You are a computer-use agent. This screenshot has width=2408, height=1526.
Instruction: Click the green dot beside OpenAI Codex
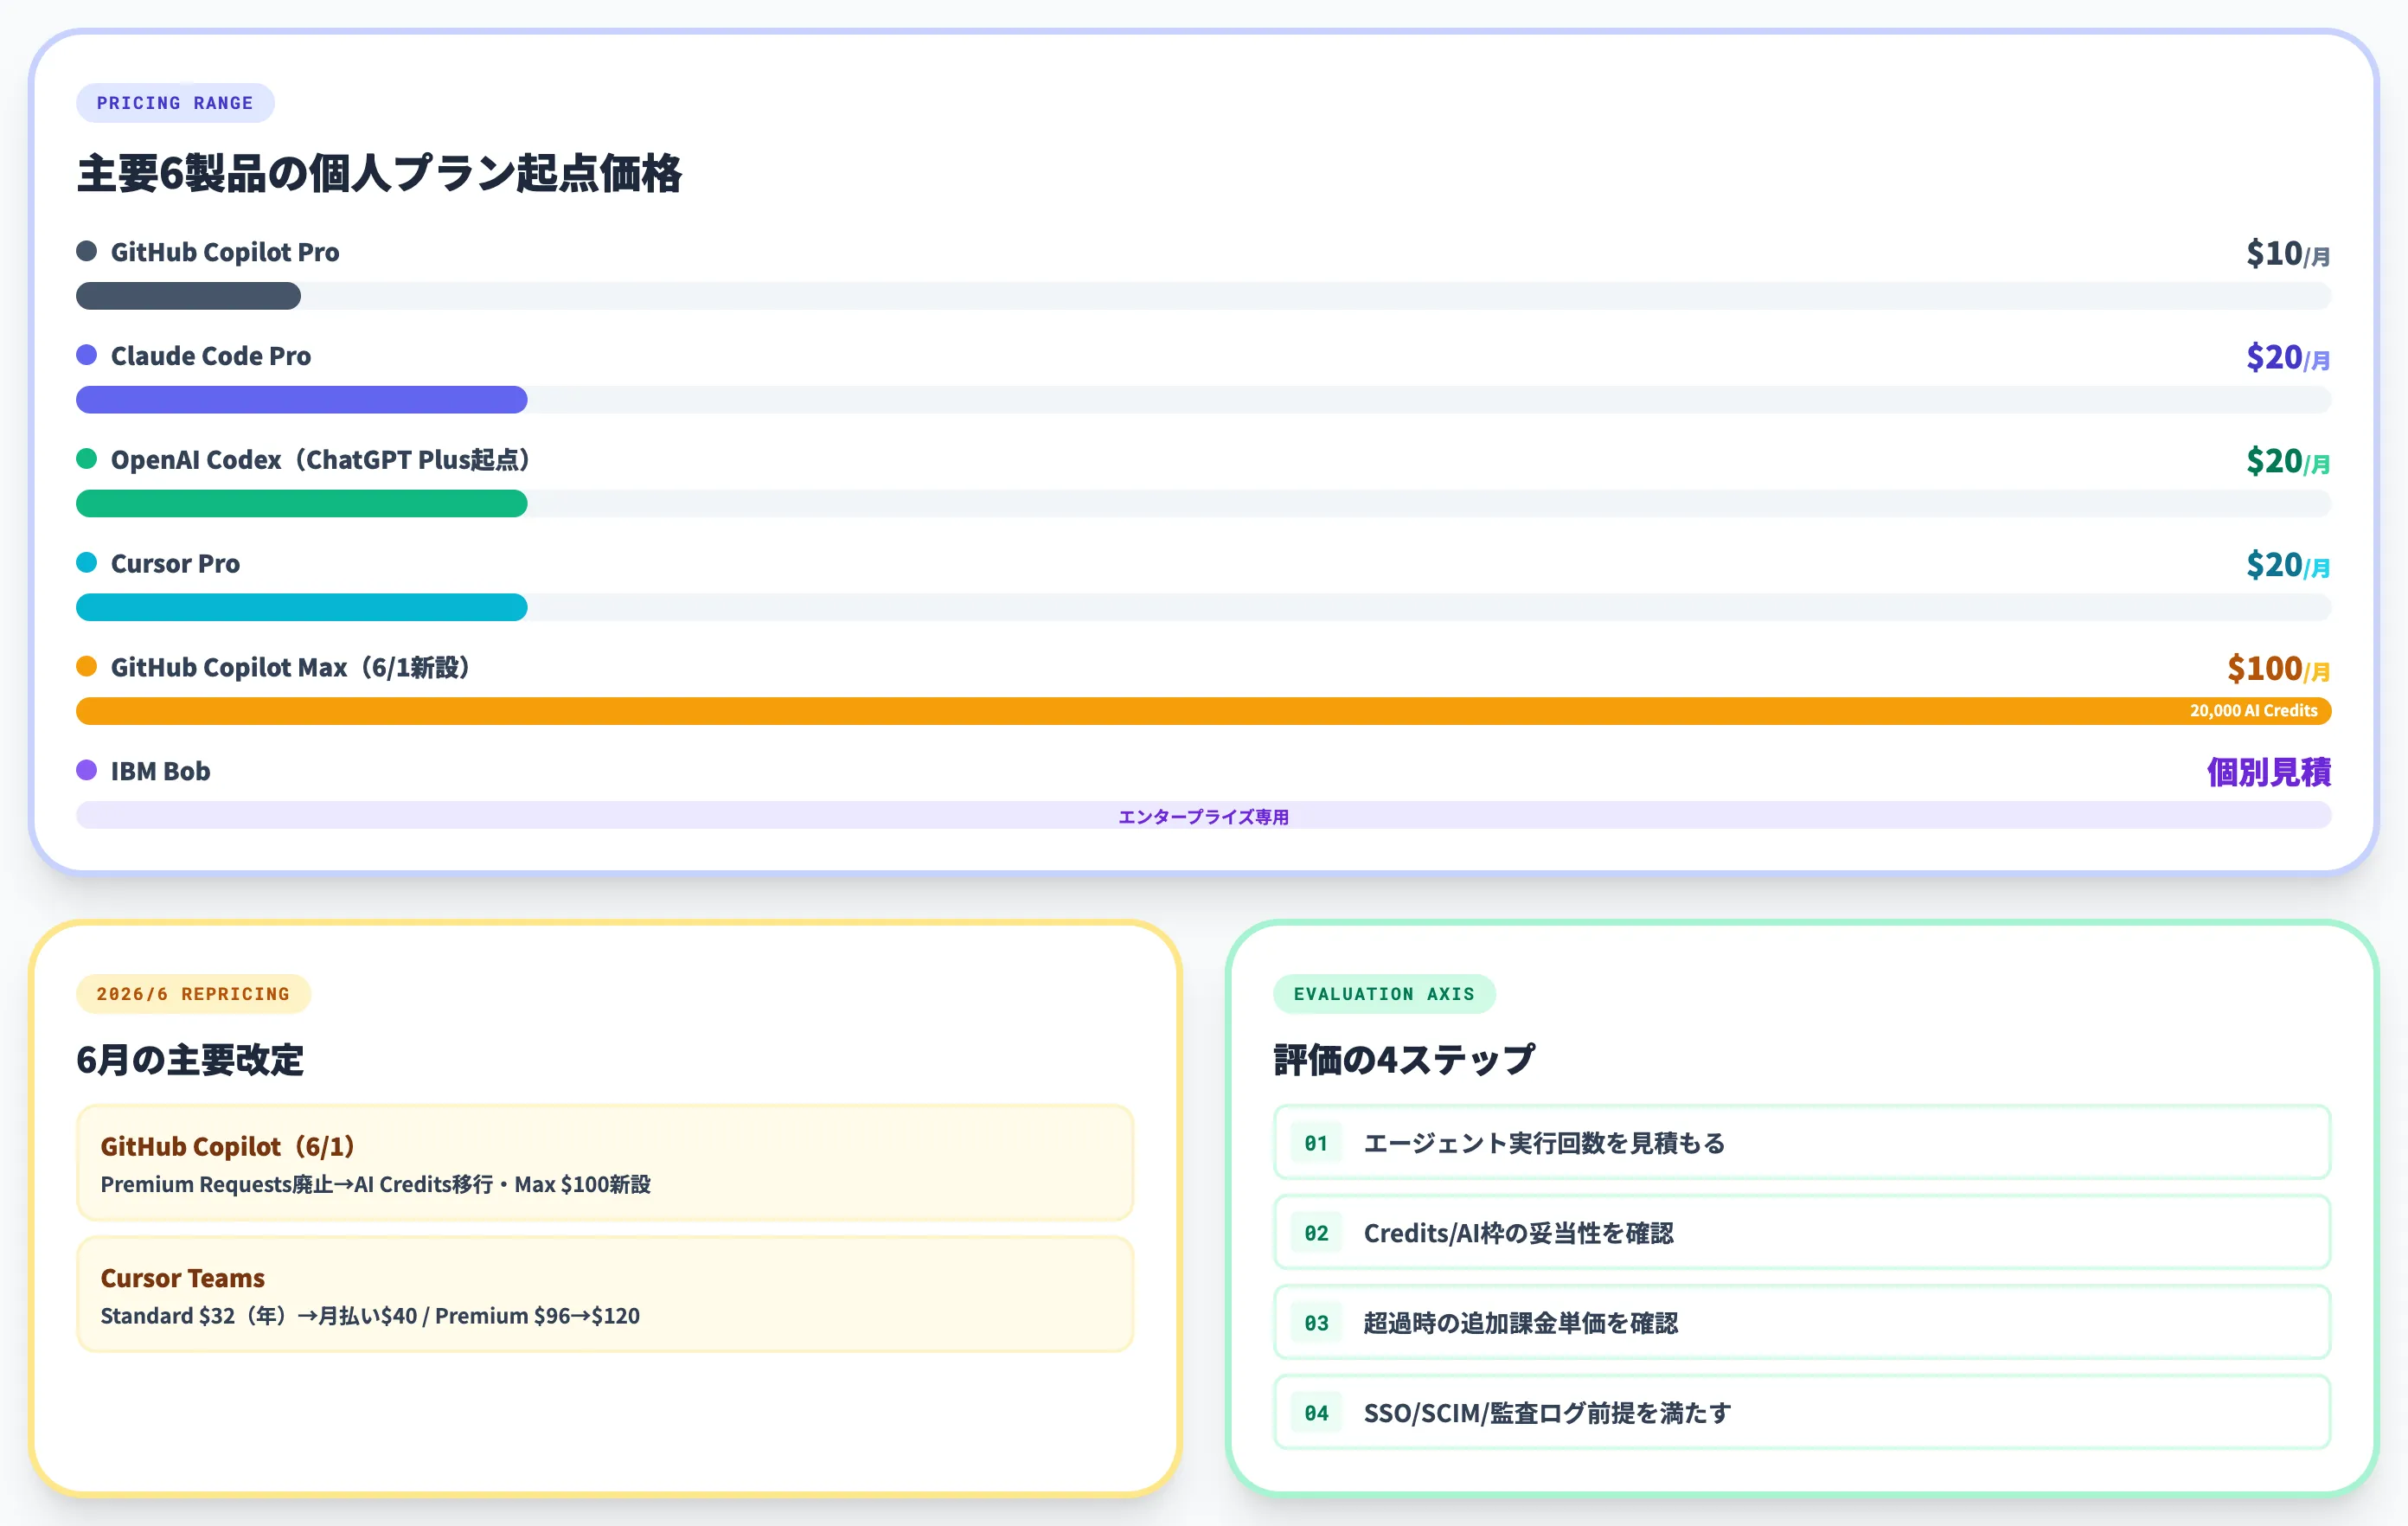click(87, 459)
